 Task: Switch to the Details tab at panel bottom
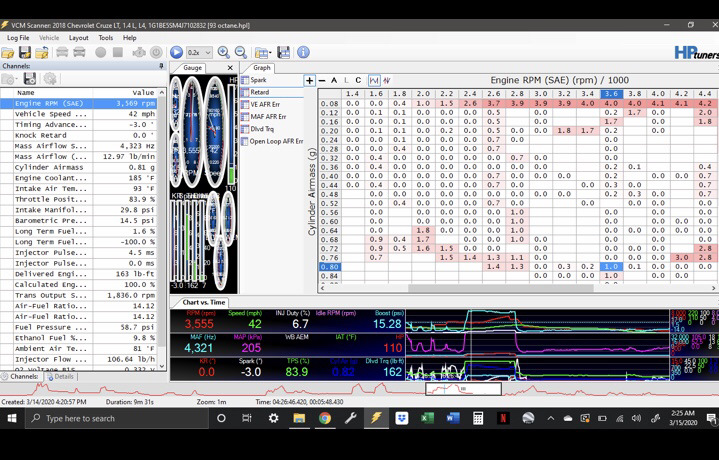(60, 377)
